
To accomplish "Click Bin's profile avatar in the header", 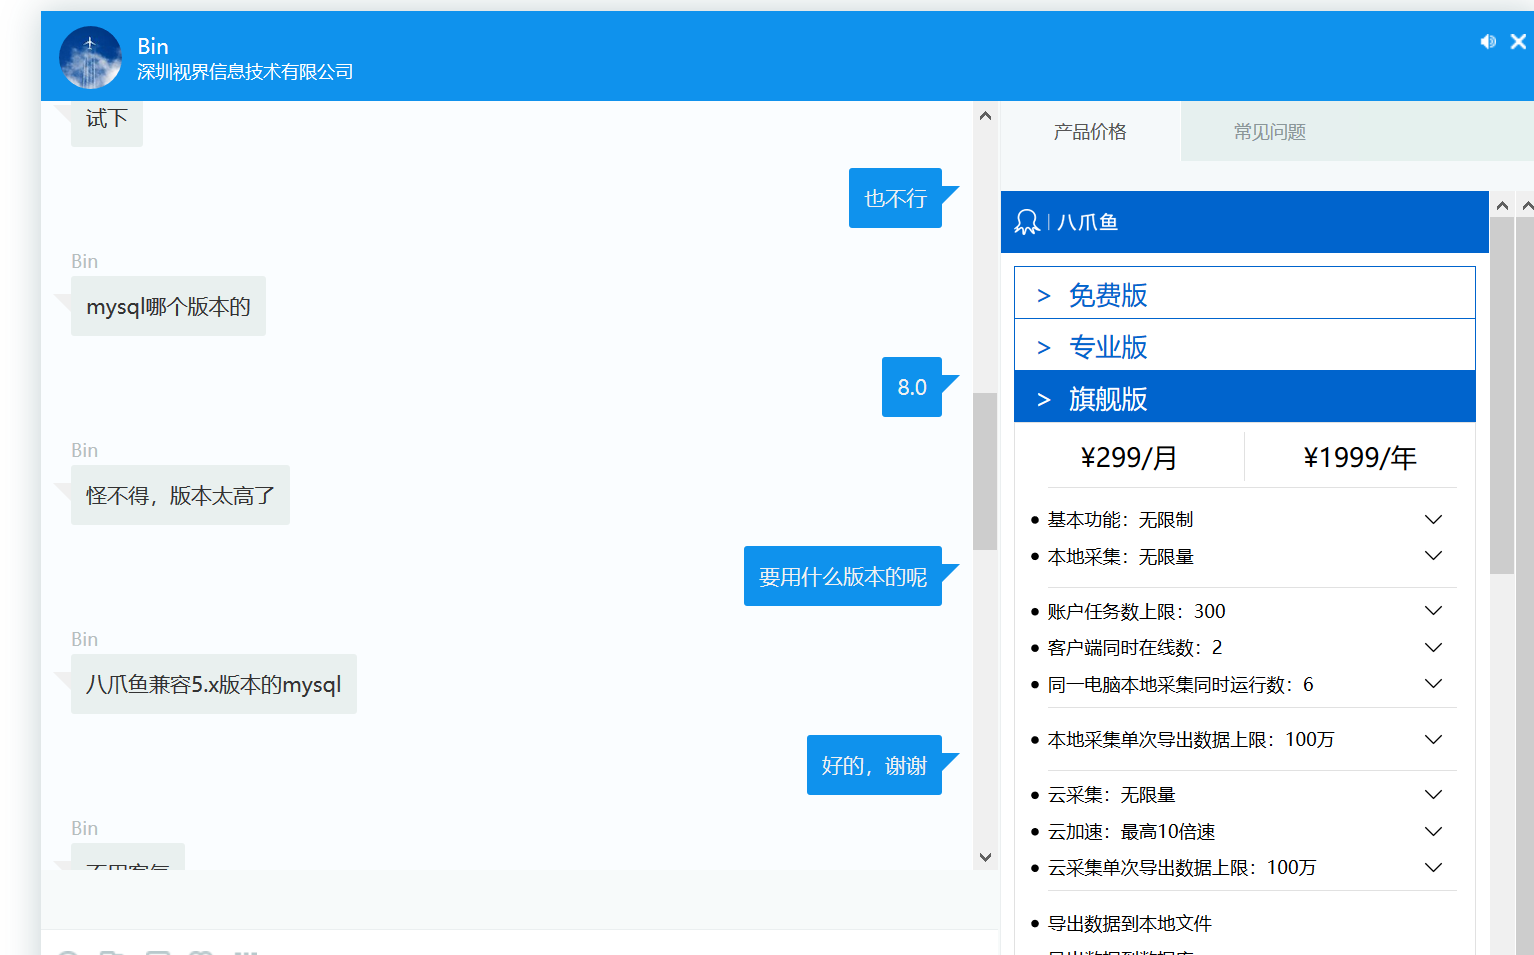I will 90,57.
